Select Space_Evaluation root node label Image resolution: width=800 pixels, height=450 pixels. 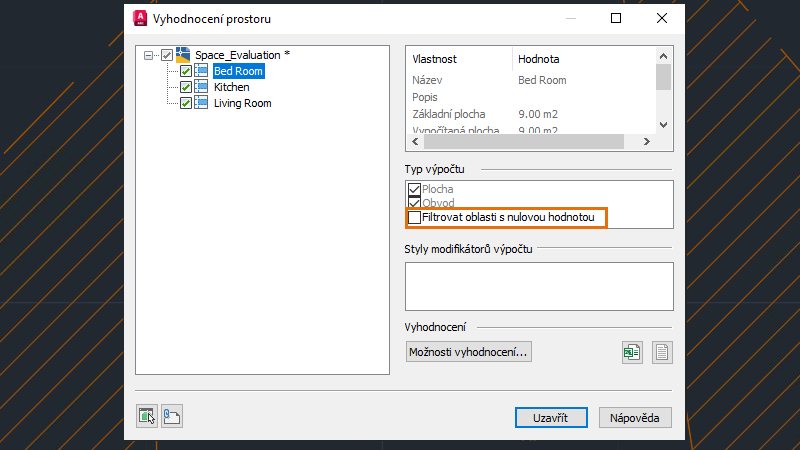pos(242,55)
